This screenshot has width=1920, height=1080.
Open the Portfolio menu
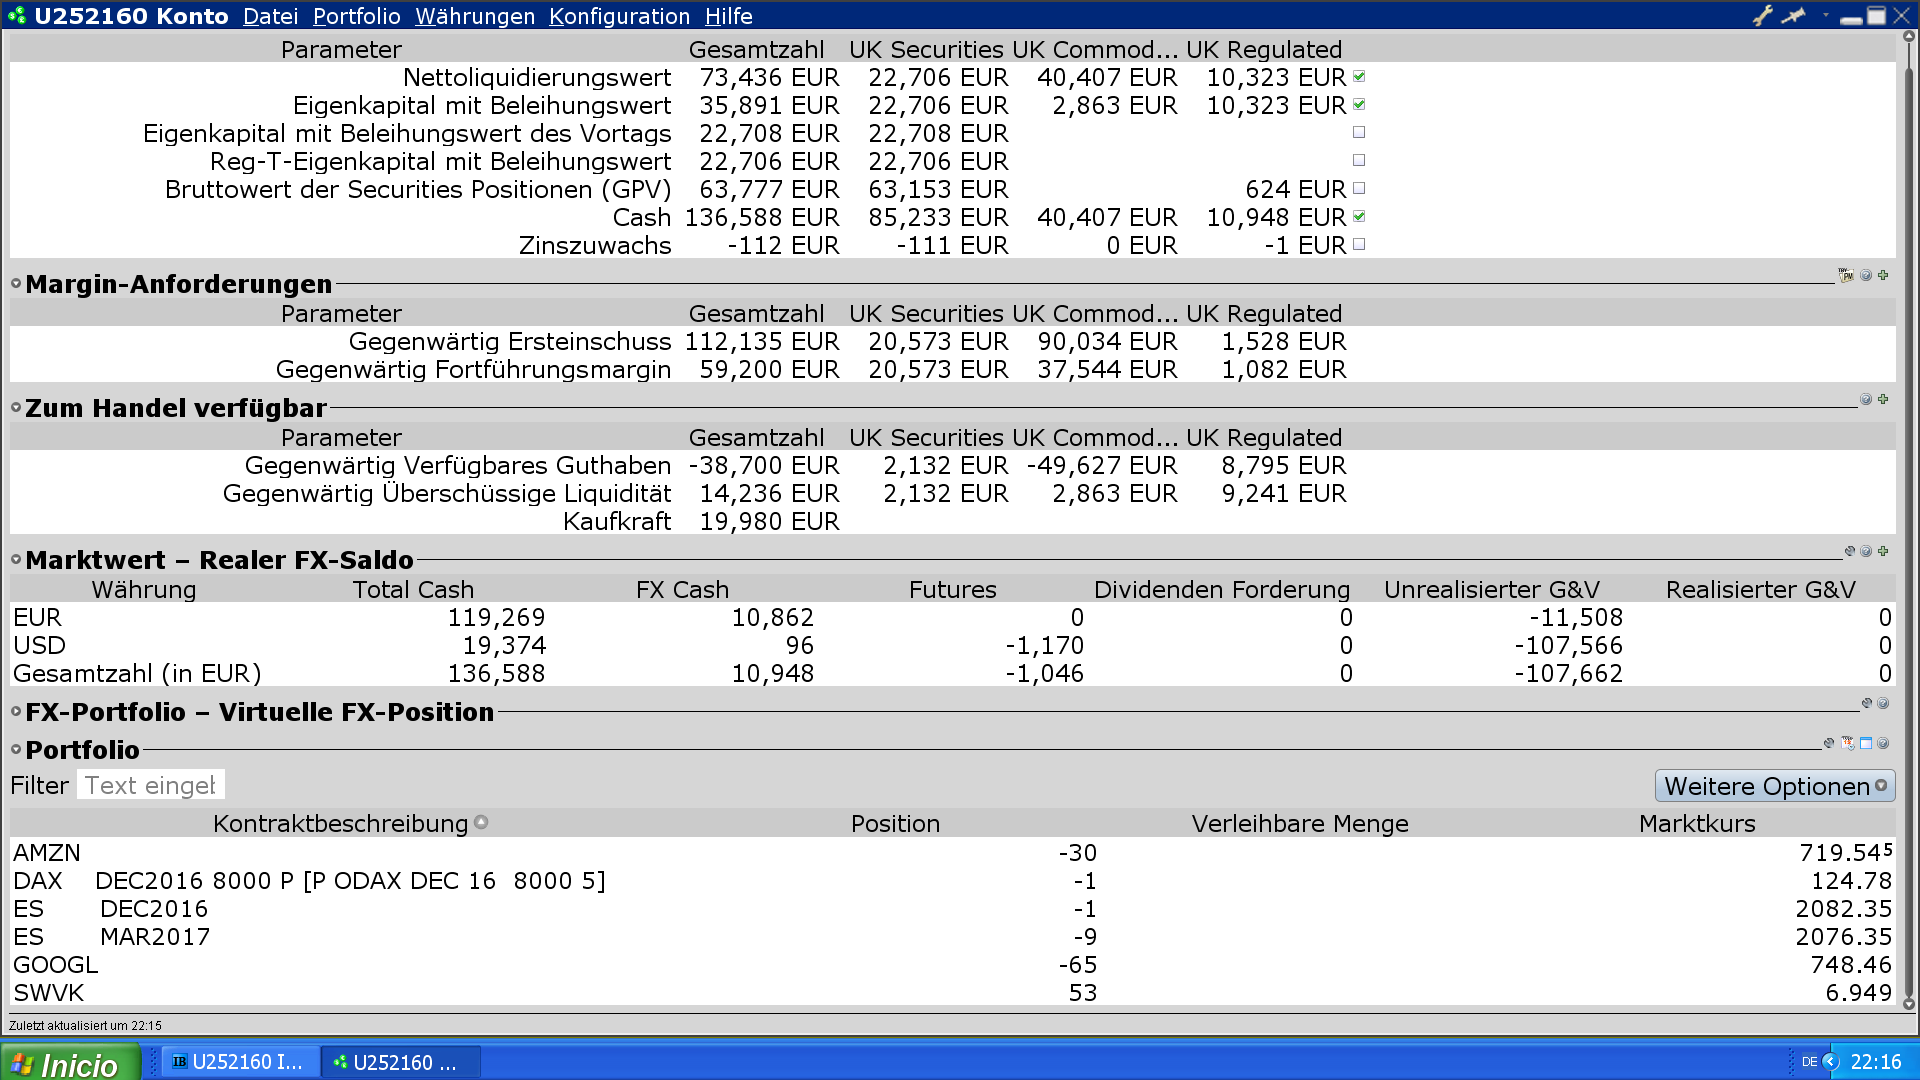click(356, 16)
